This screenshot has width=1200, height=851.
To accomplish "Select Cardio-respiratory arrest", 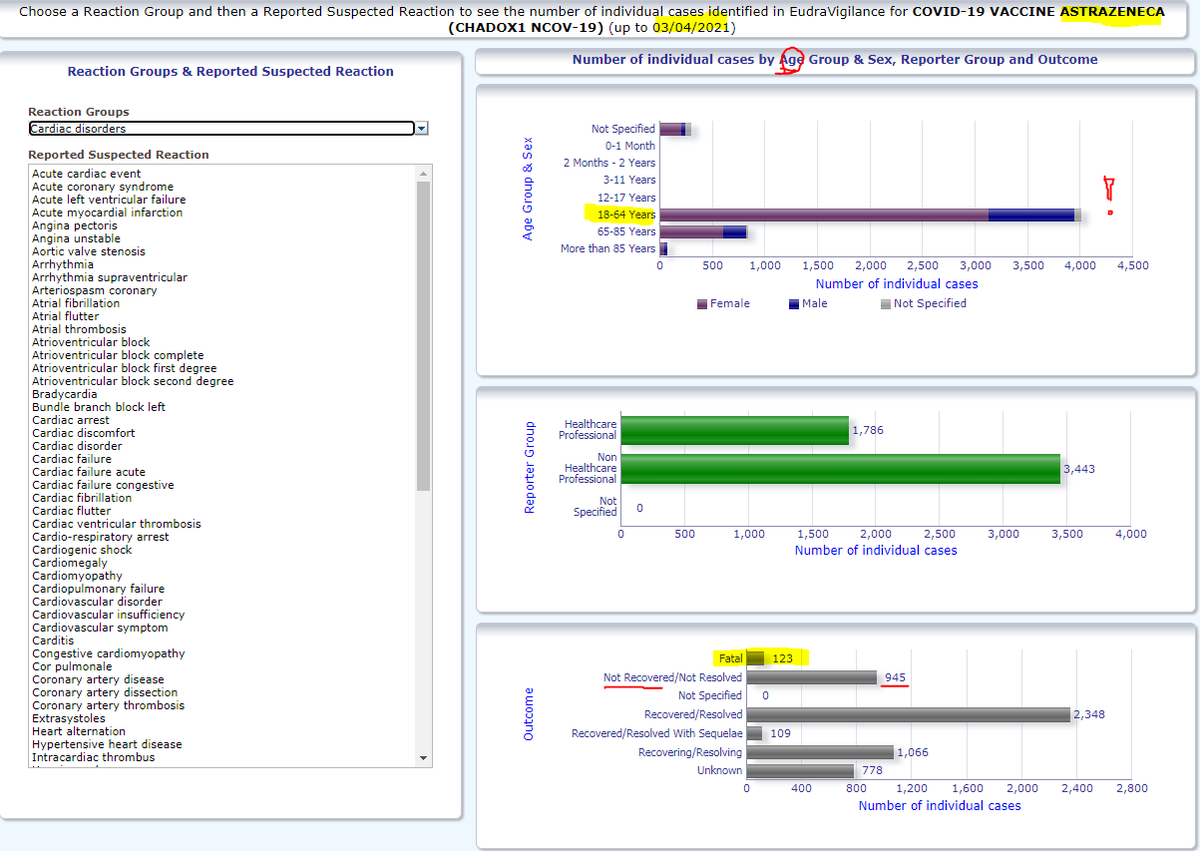I will pyautogui.click(x=100, y=537).
